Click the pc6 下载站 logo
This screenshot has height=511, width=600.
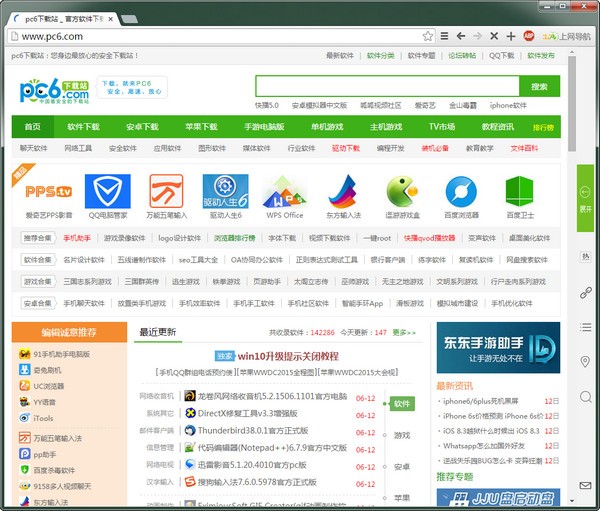(54, 91)
